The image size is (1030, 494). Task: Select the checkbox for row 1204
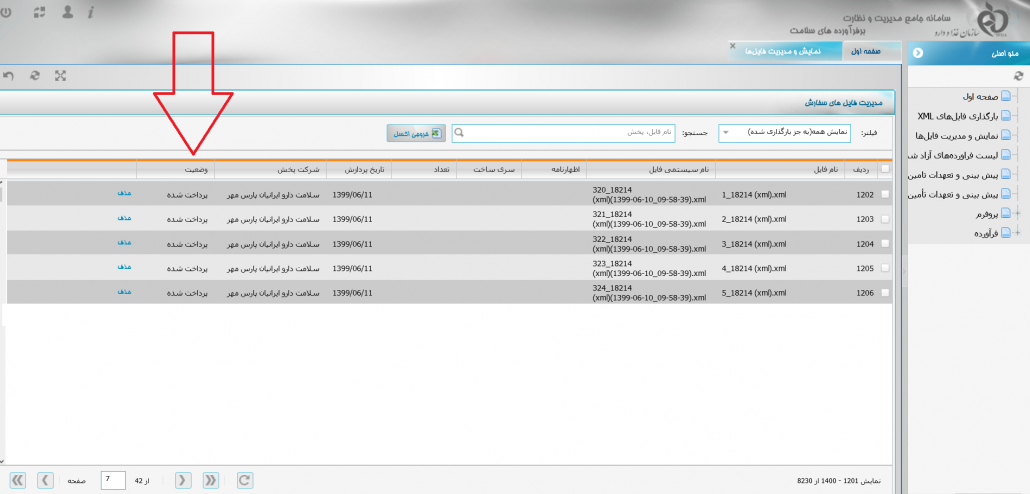point(884,243)
